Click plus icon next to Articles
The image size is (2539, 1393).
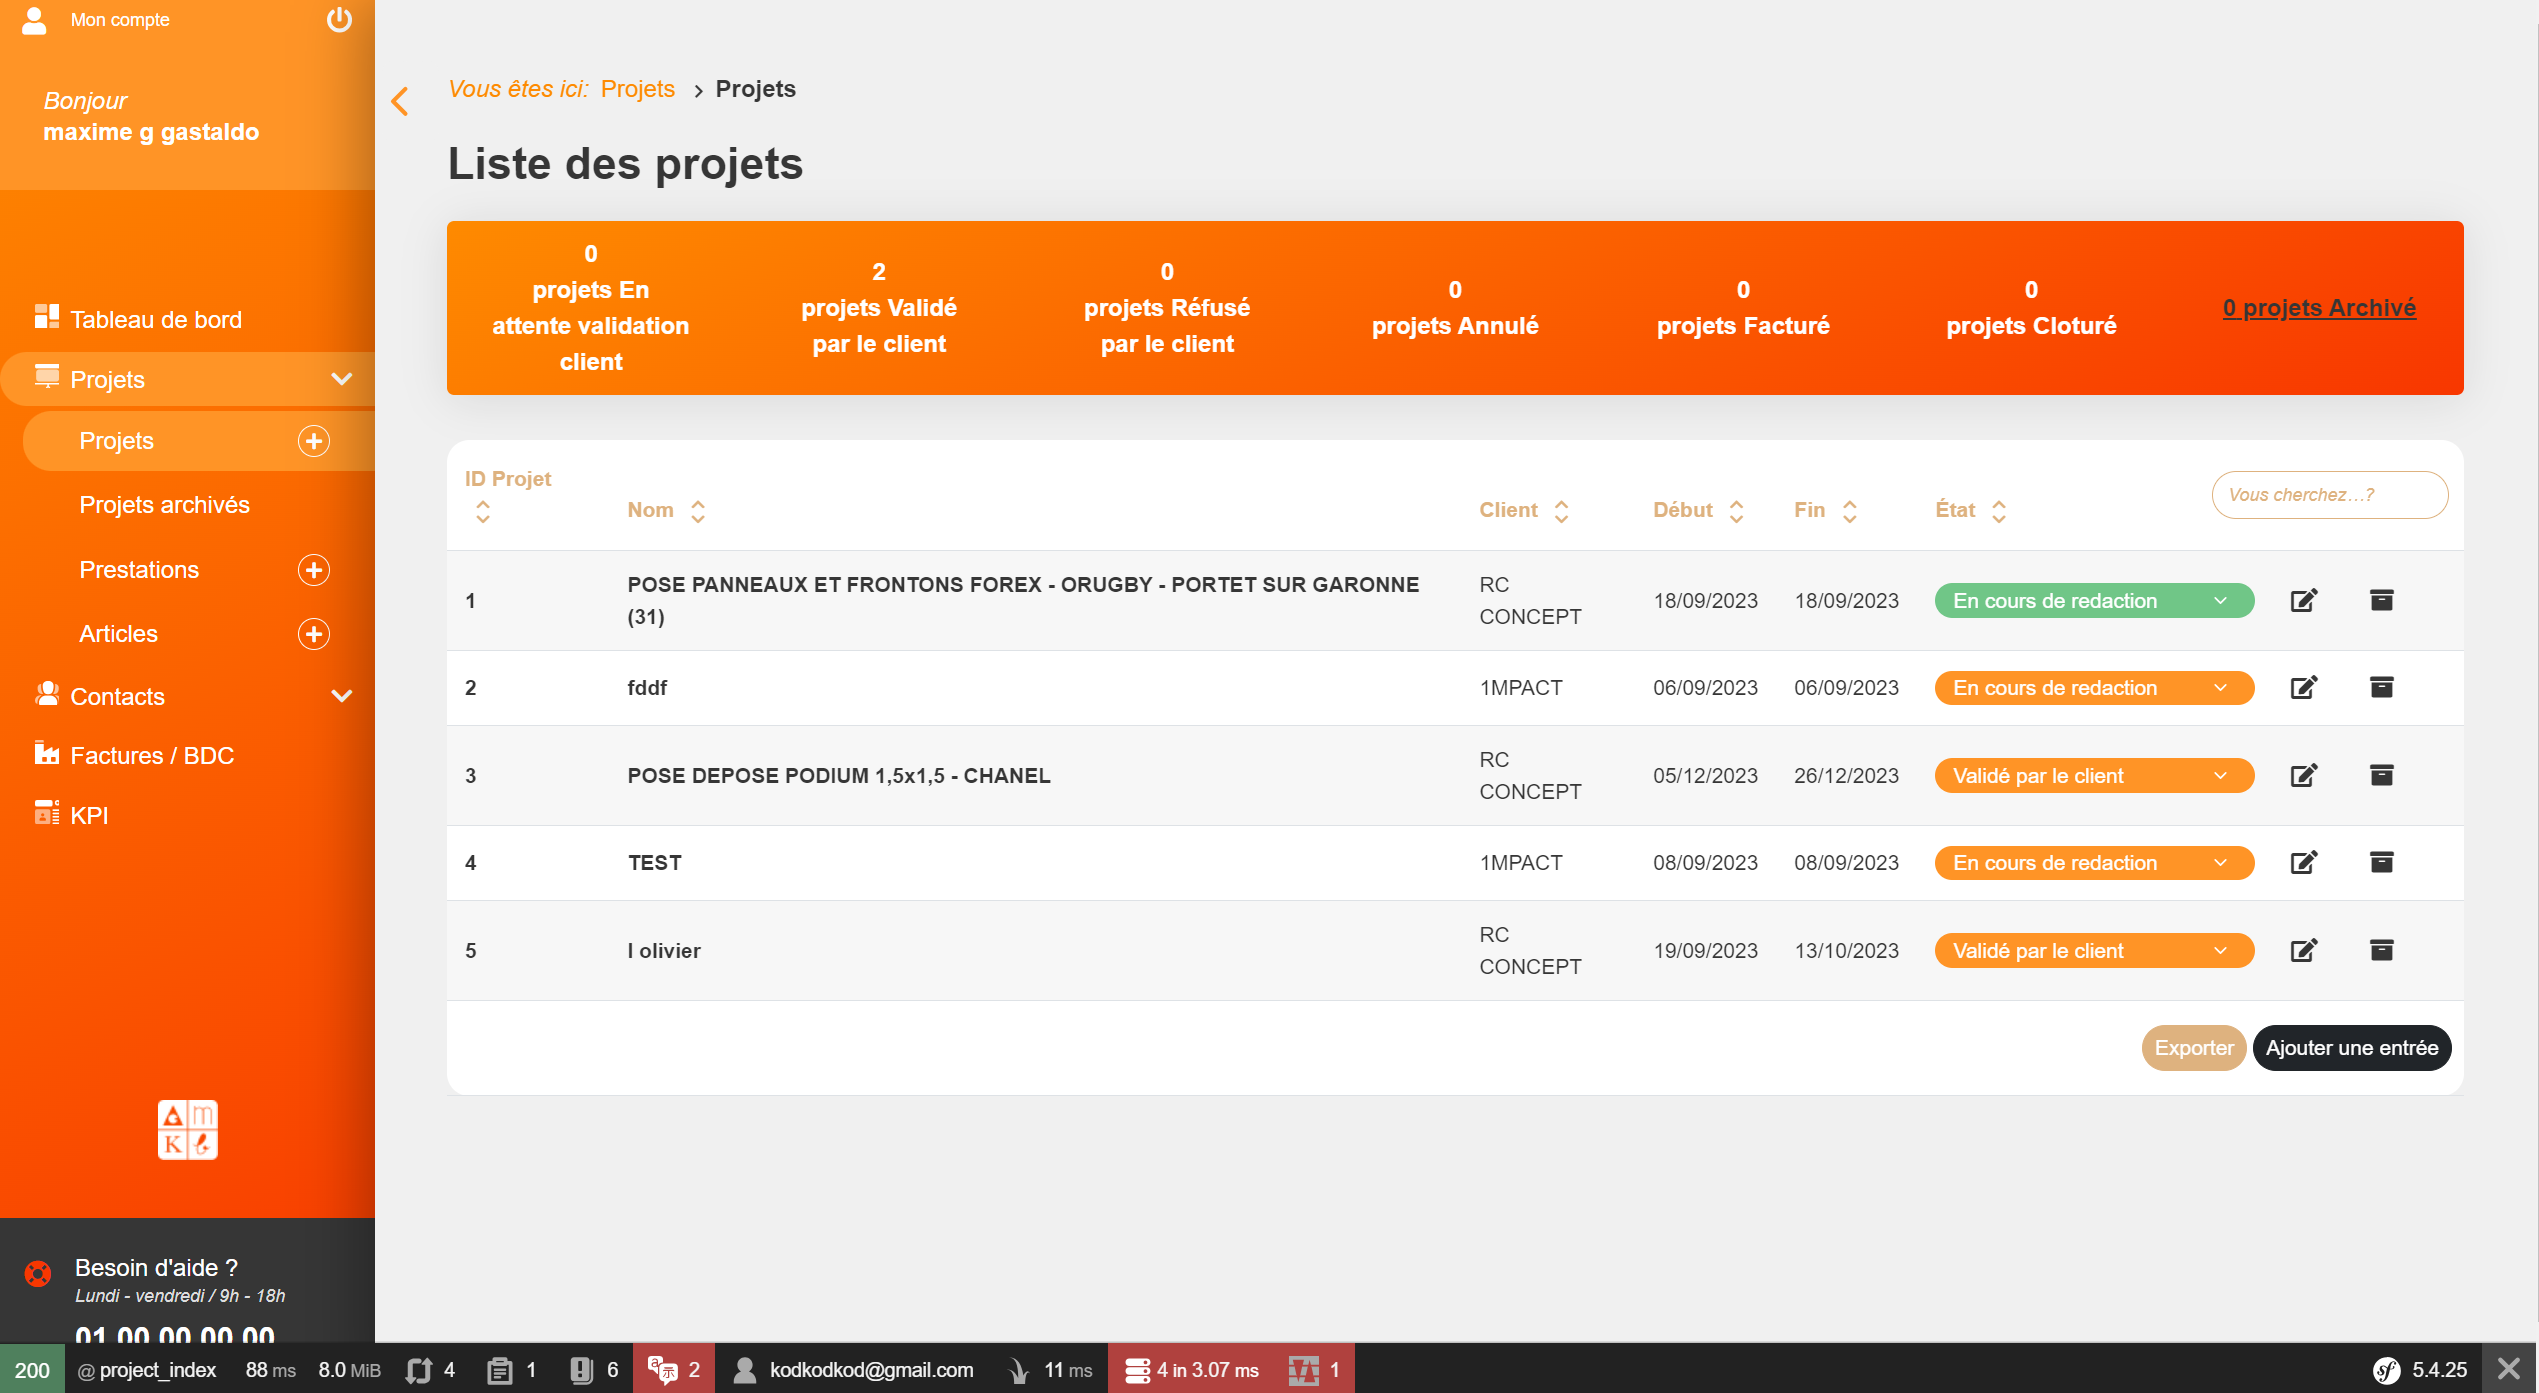[x=313, y=634]
